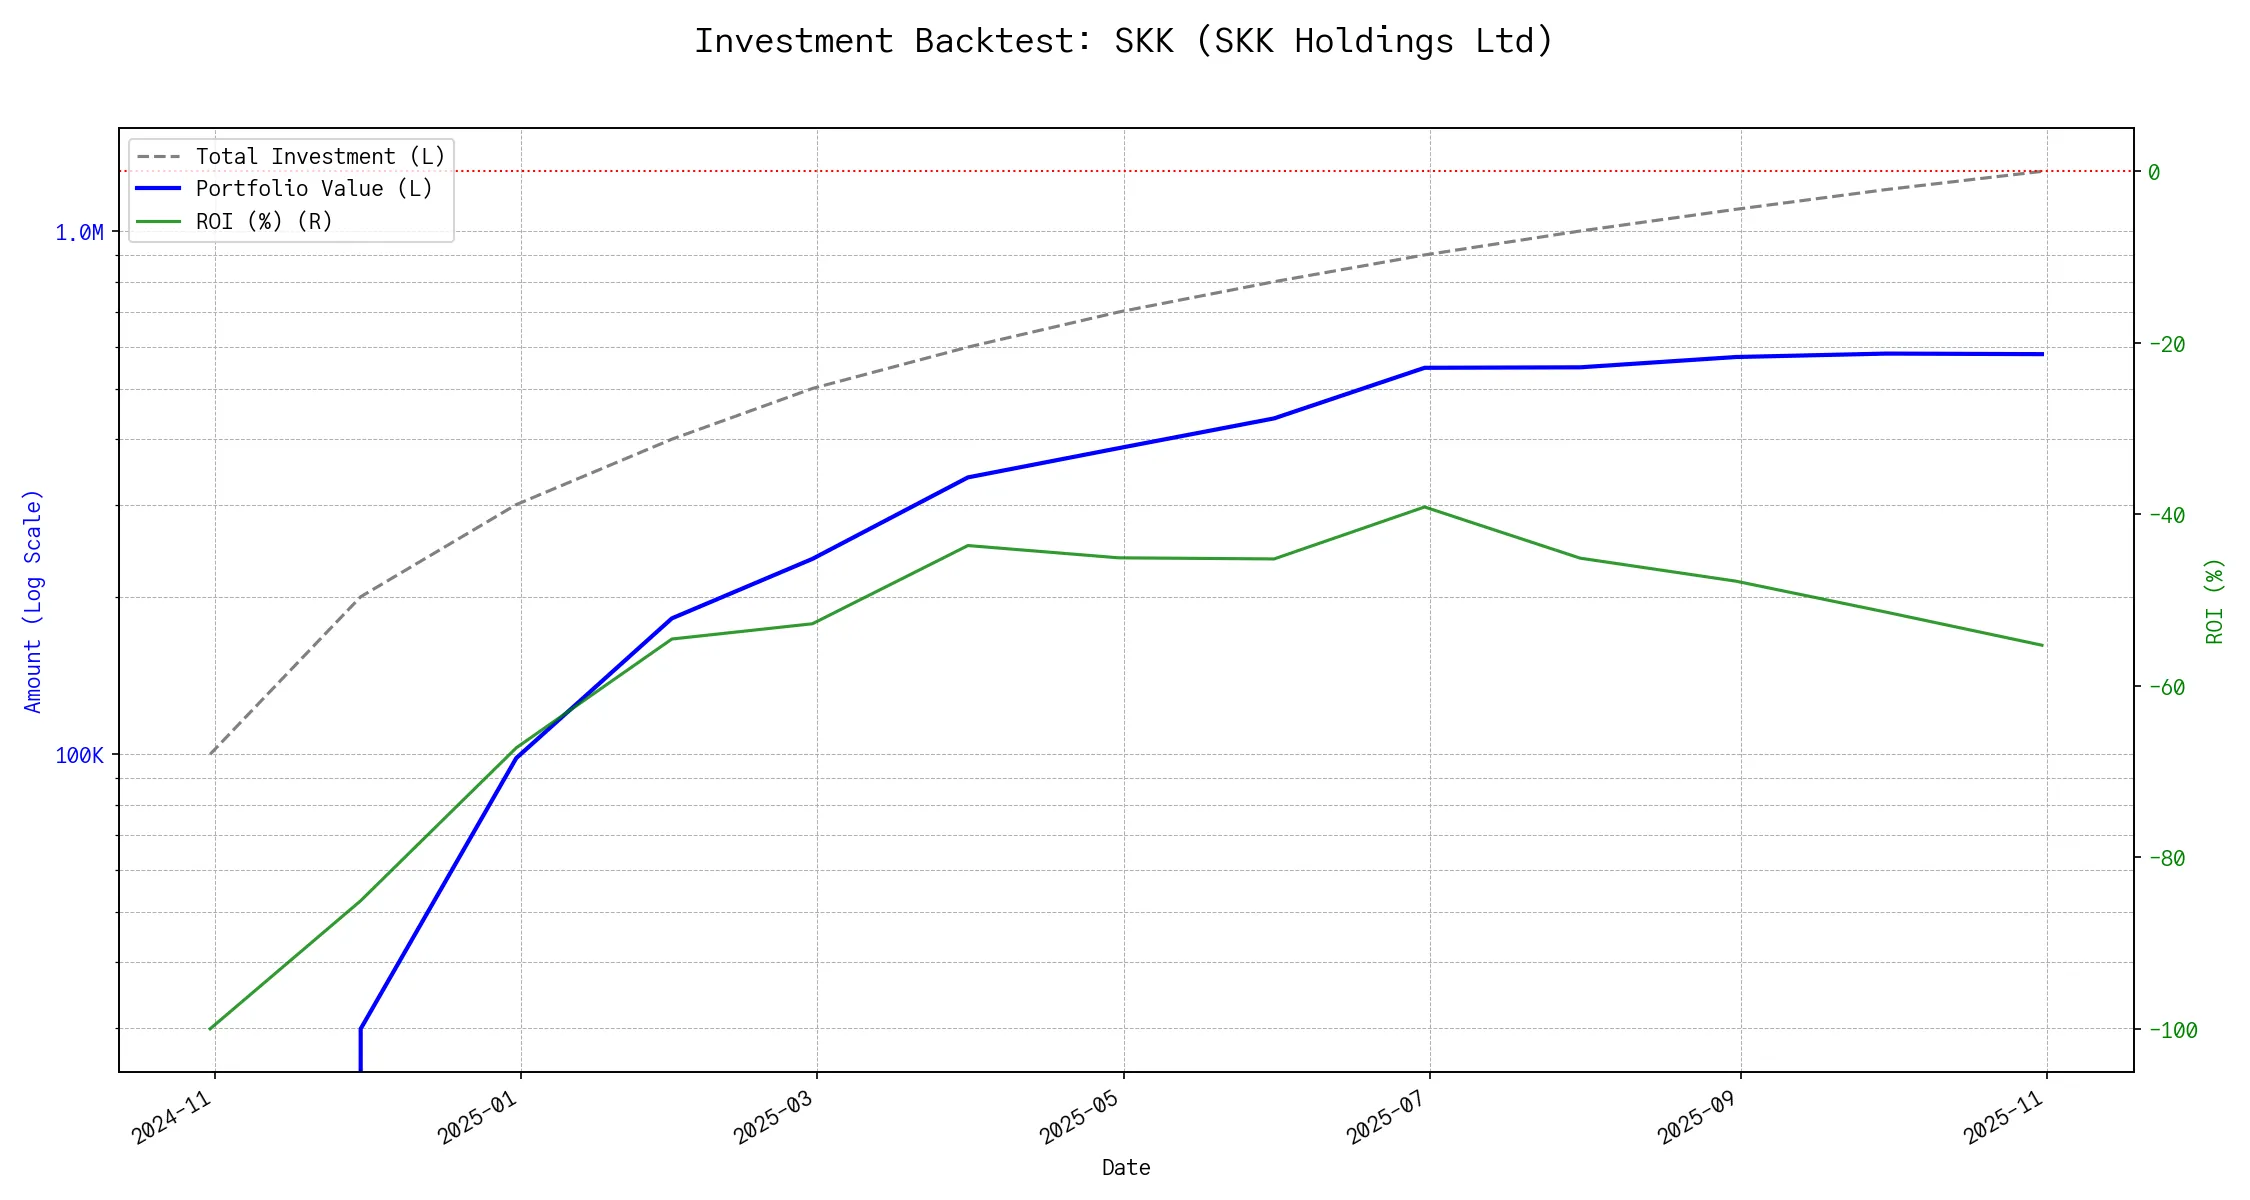
Task: Click the 100K left axis label
Action: point(79,756)
